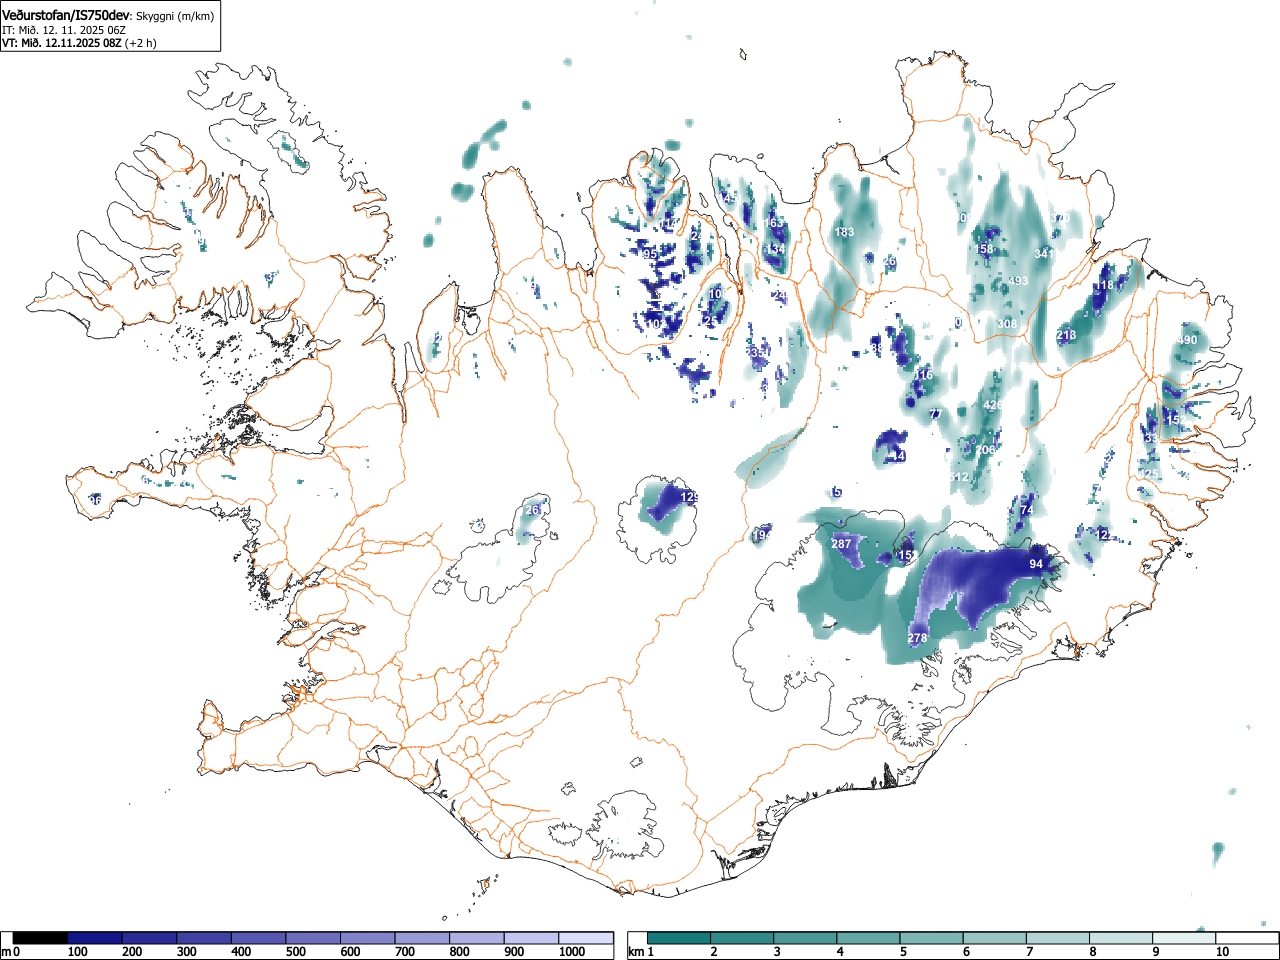Click the '118' visibility value on the map
1280x960 pixels.
click(1103, 286)
